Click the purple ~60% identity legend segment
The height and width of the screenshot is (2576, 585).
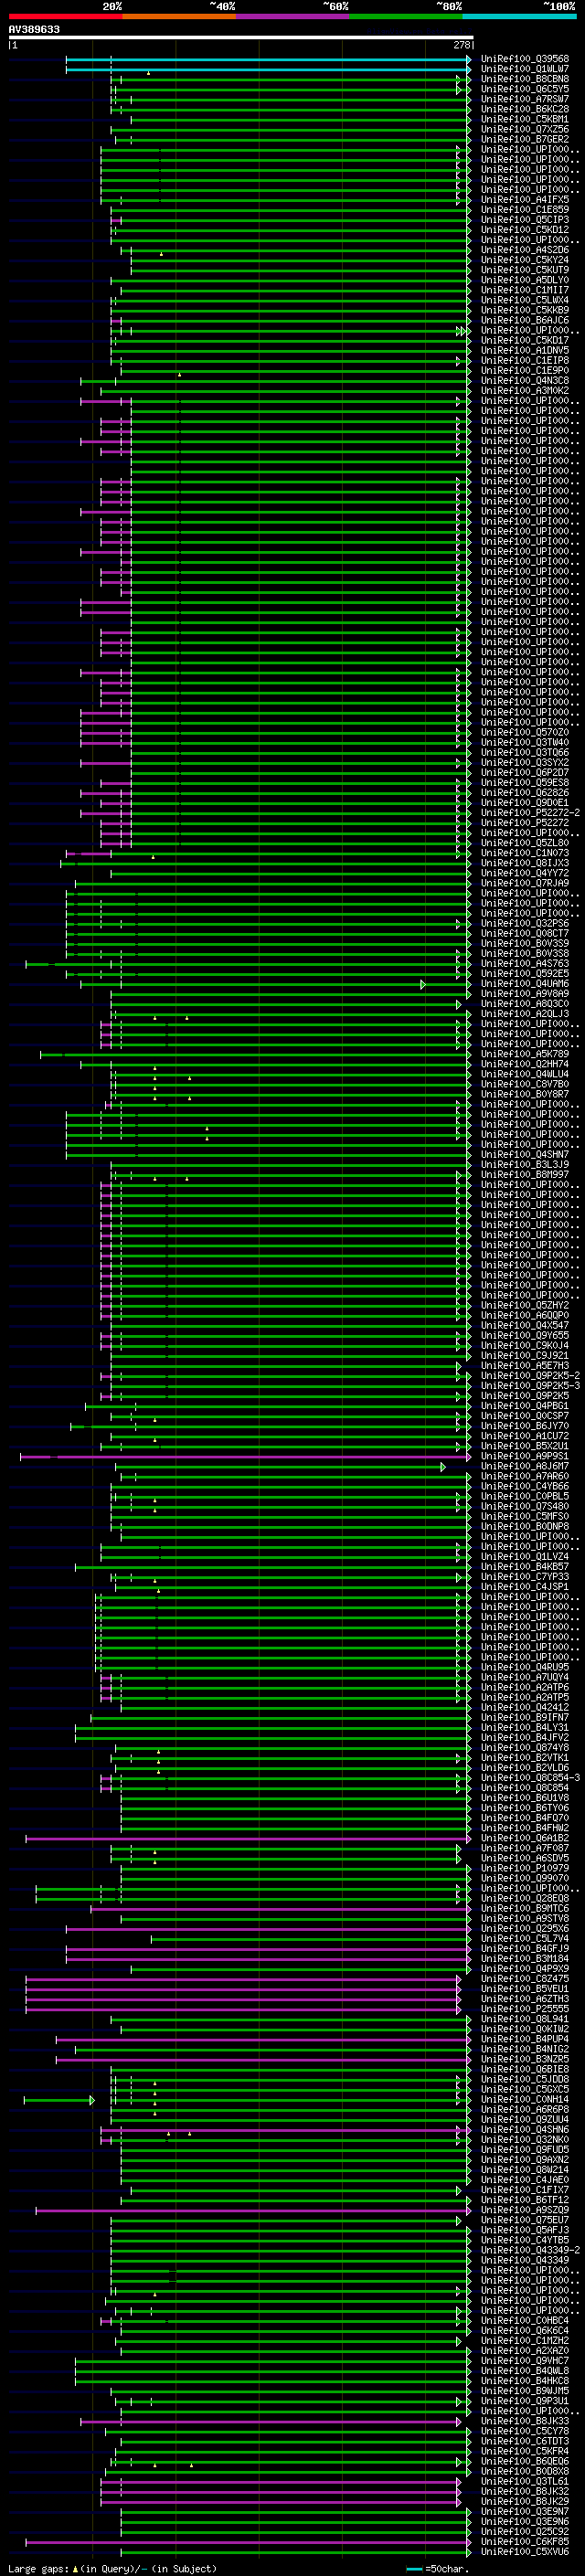tap(292, 16)
